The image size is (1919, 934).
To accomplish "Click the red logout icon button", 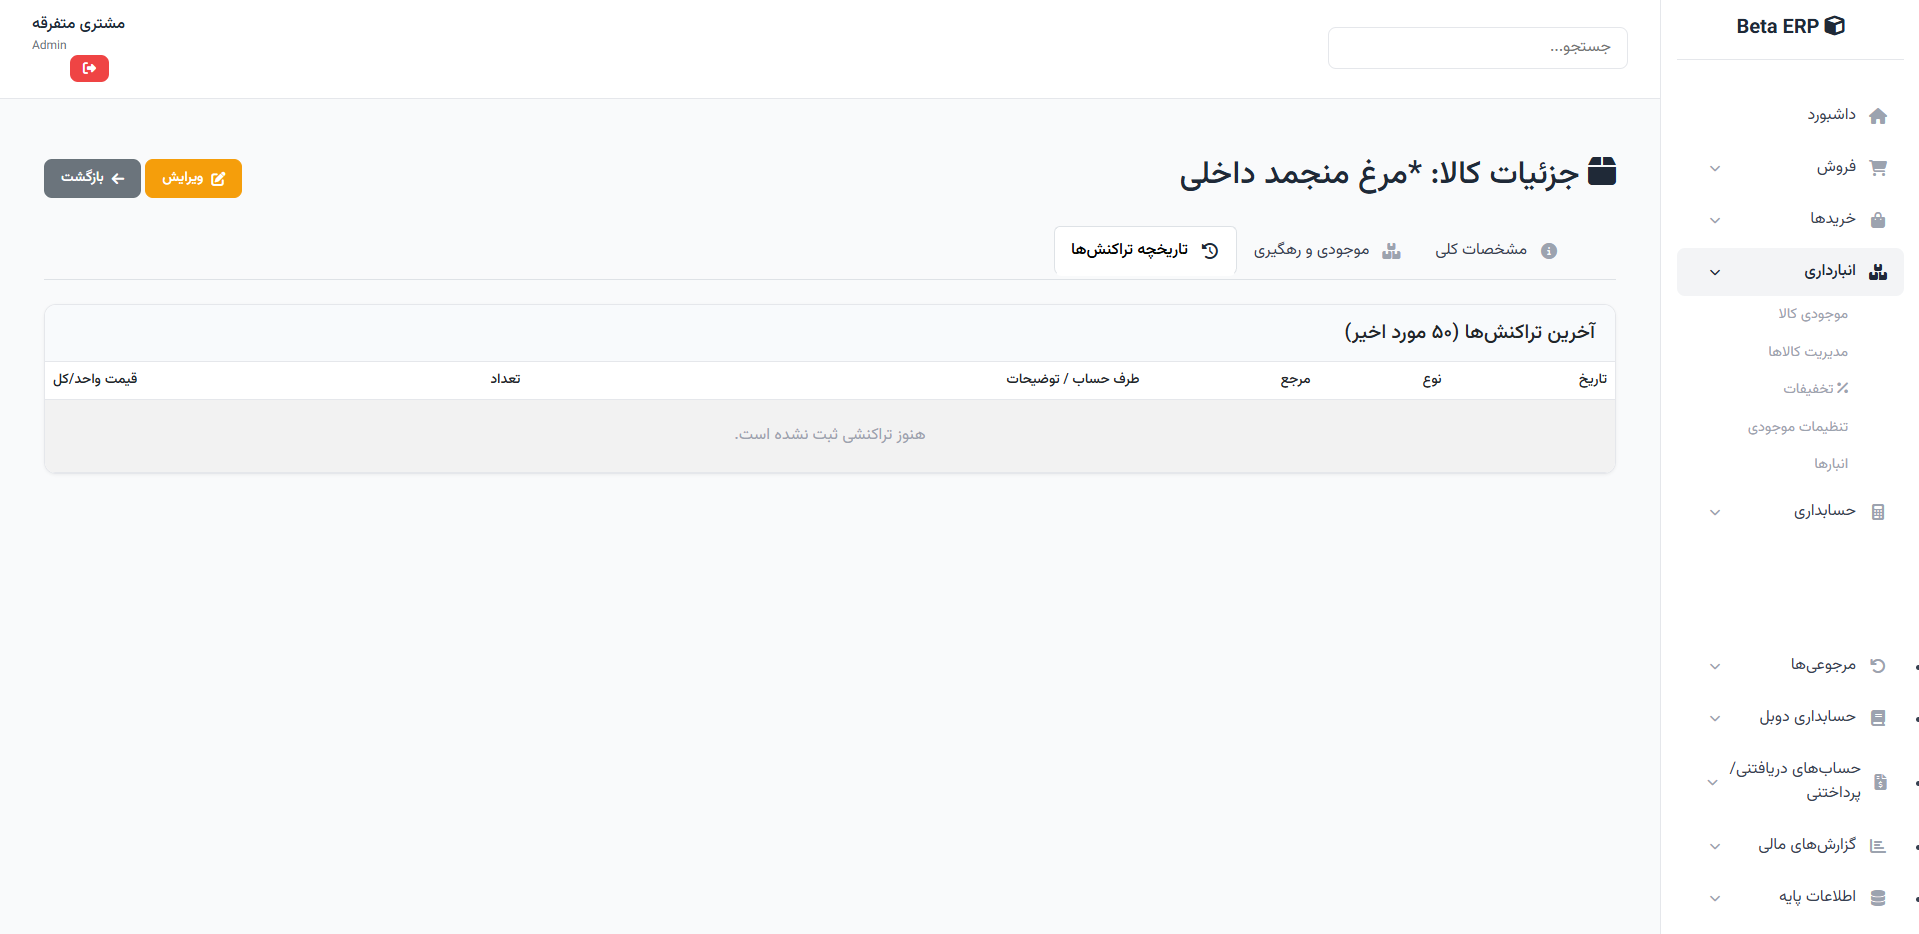I will [x=89, y=68].
